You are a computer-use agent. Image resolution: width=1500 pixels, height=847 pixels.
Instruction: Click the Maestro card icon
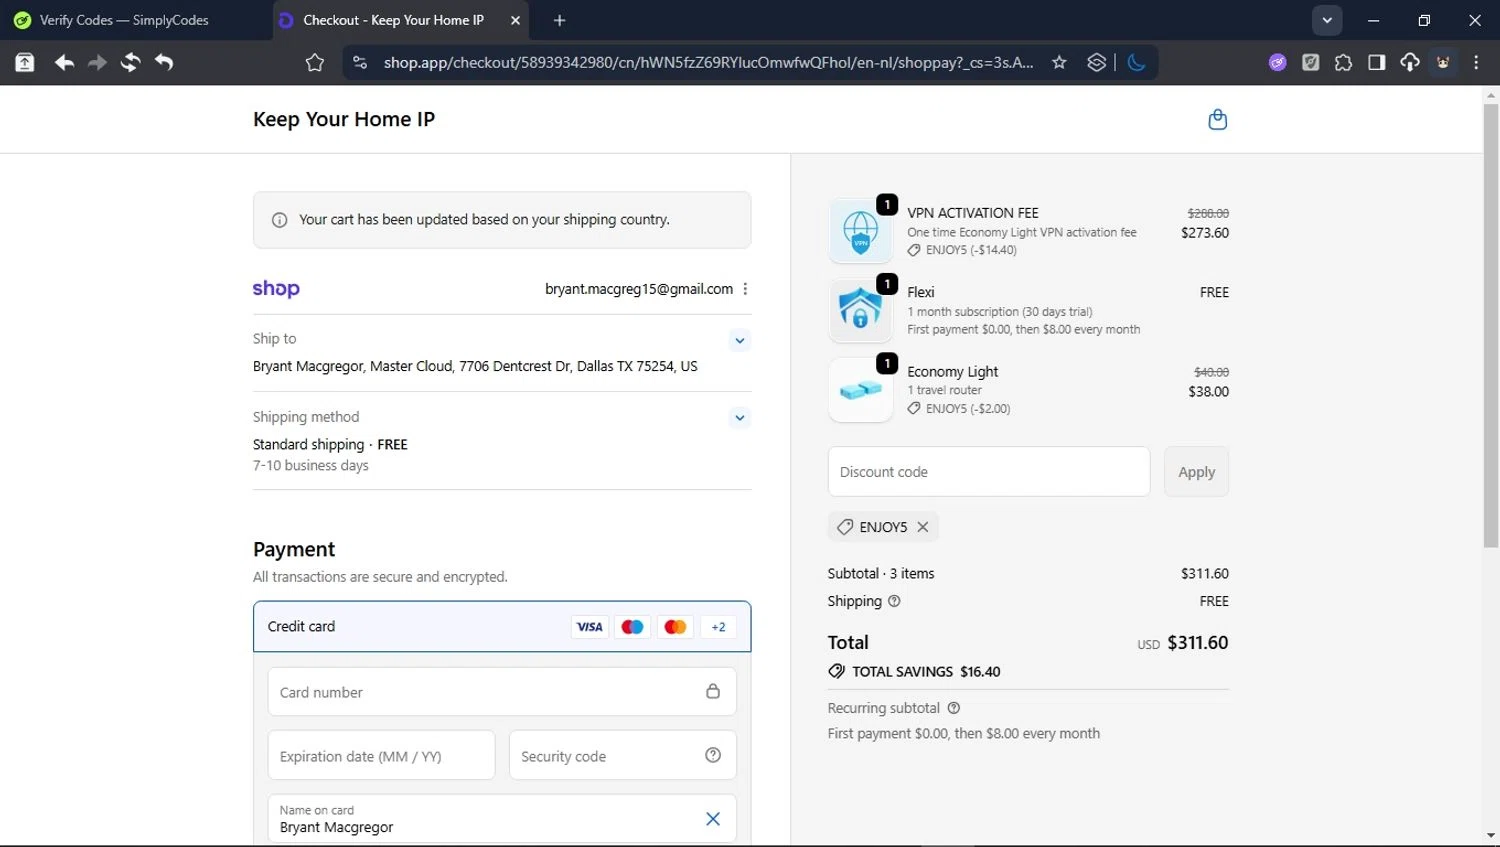pyautogui.click(x=632, y=627)
